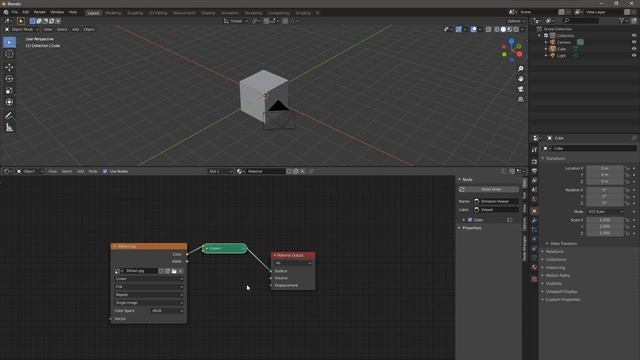Select the Cursor tool in viewport toolbar
Image resolution: width=640 pixels, height=360 pixels.
coord(9,54)
